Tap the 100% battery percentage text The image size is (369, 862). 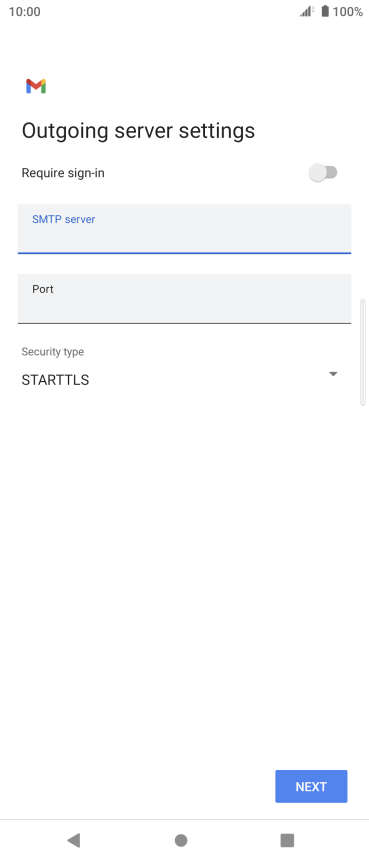pyautogui.click(x=348, y=12)
